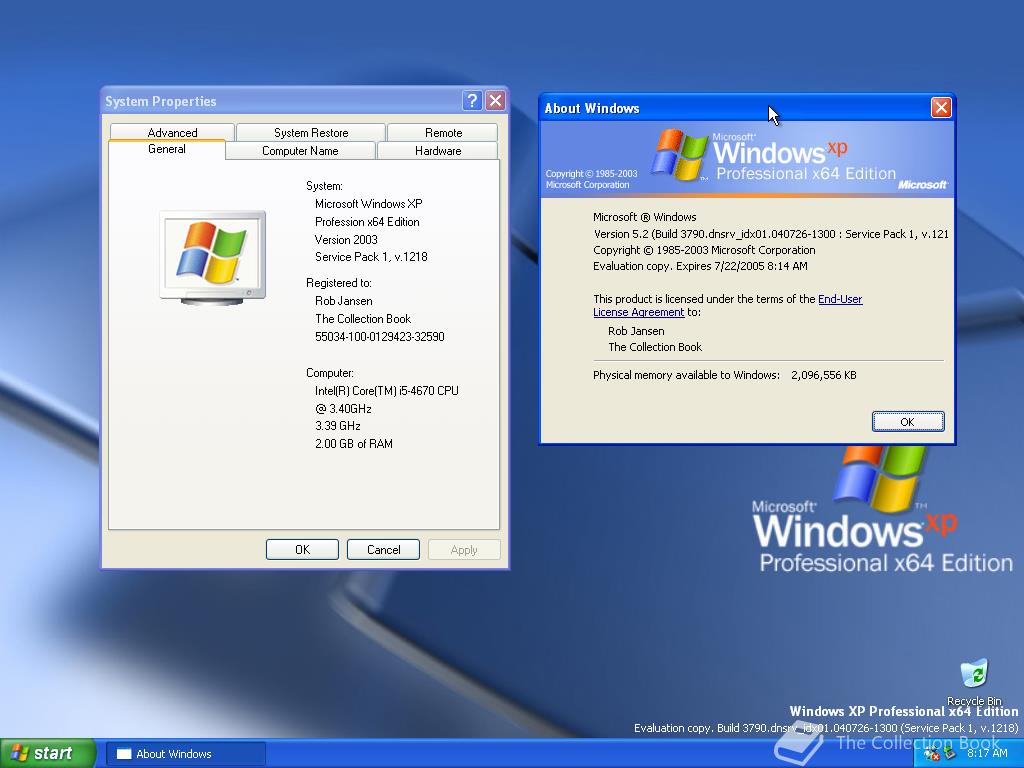Click the network disconnected tray icon

(931, 754)
